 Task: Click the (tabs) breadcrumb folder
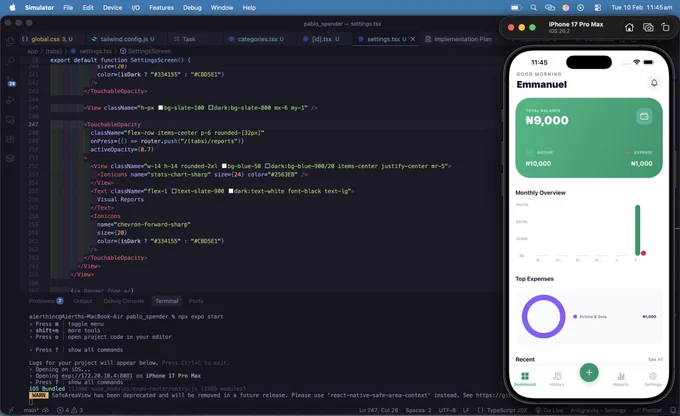[54, 51]
